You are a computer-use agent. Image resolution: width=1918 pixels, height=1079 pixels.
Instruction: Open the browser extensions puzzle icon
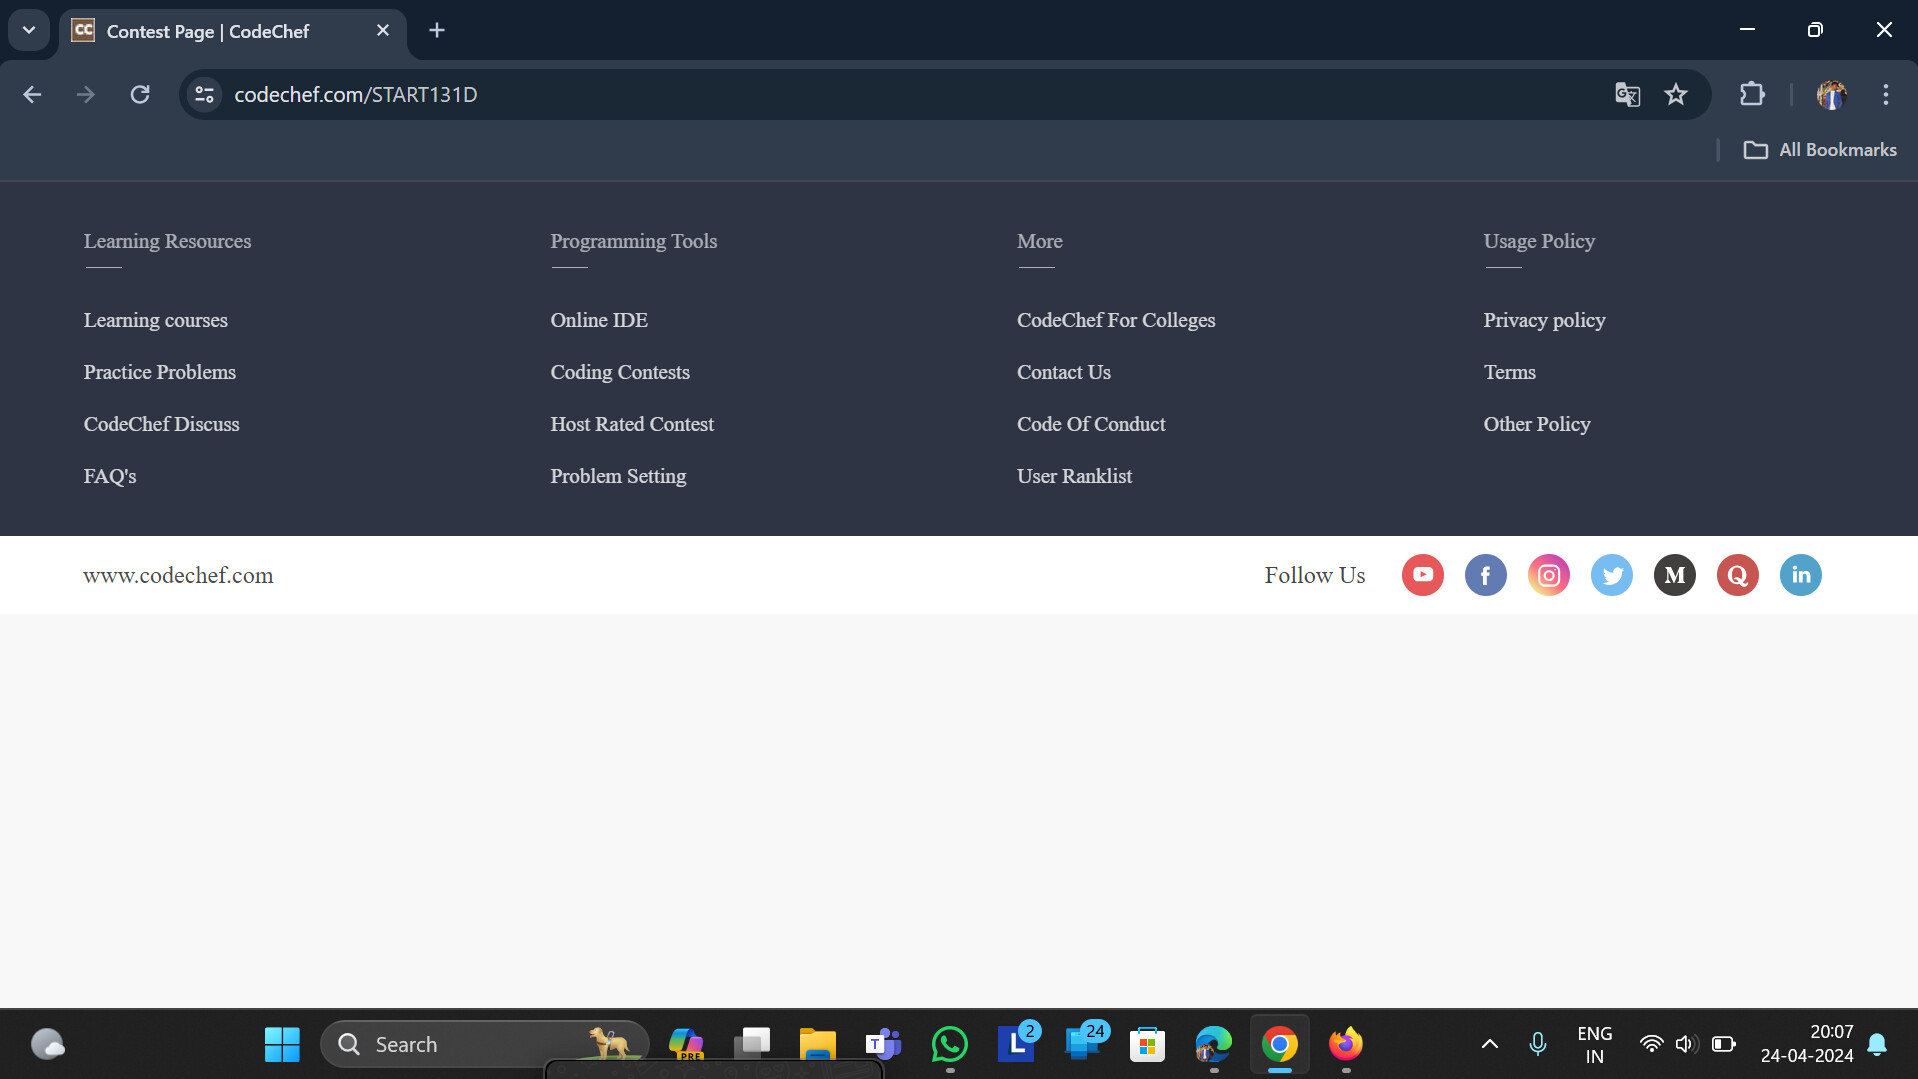(1752, 94)
